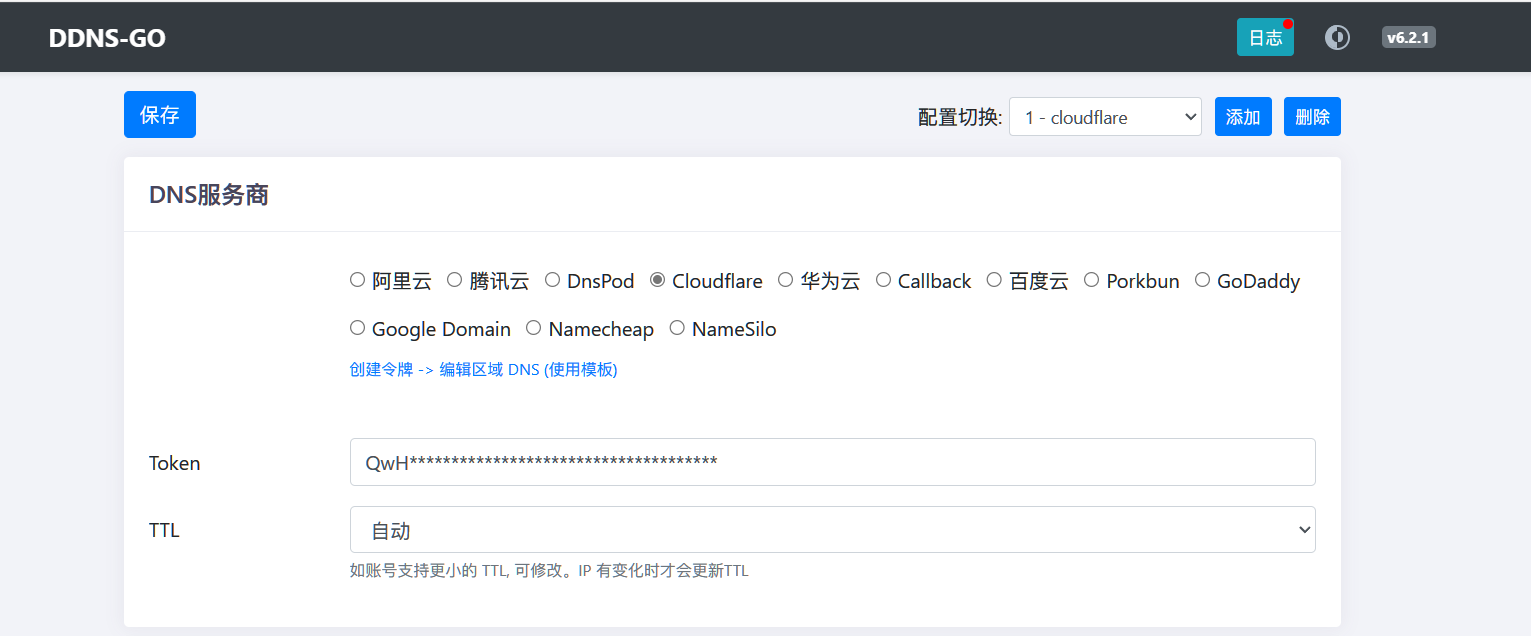This screenshot has width=1531, height=636.
Task: Choose DnsPod as the DNS provider
Action: coord(553,280)
